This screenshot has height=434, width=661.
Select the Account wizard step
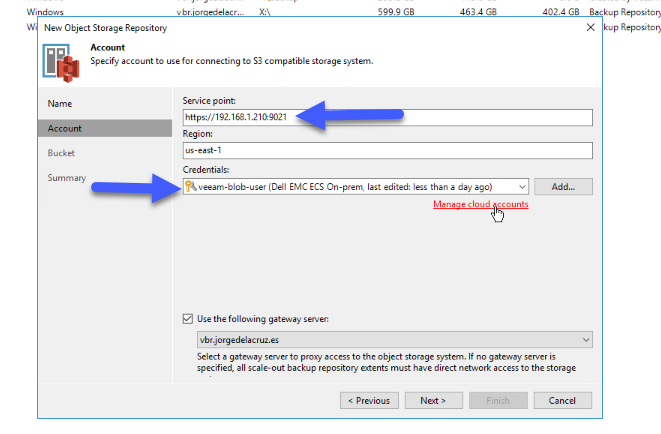pos(105,129)
